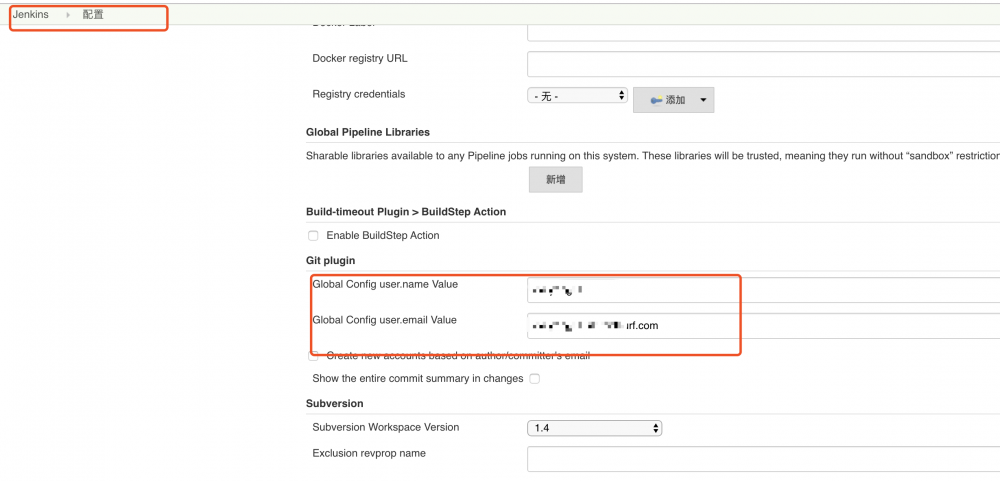Open the 添加 button's dropdown arrow
The image size is (1000, 481).
click(x=703, y=100)
